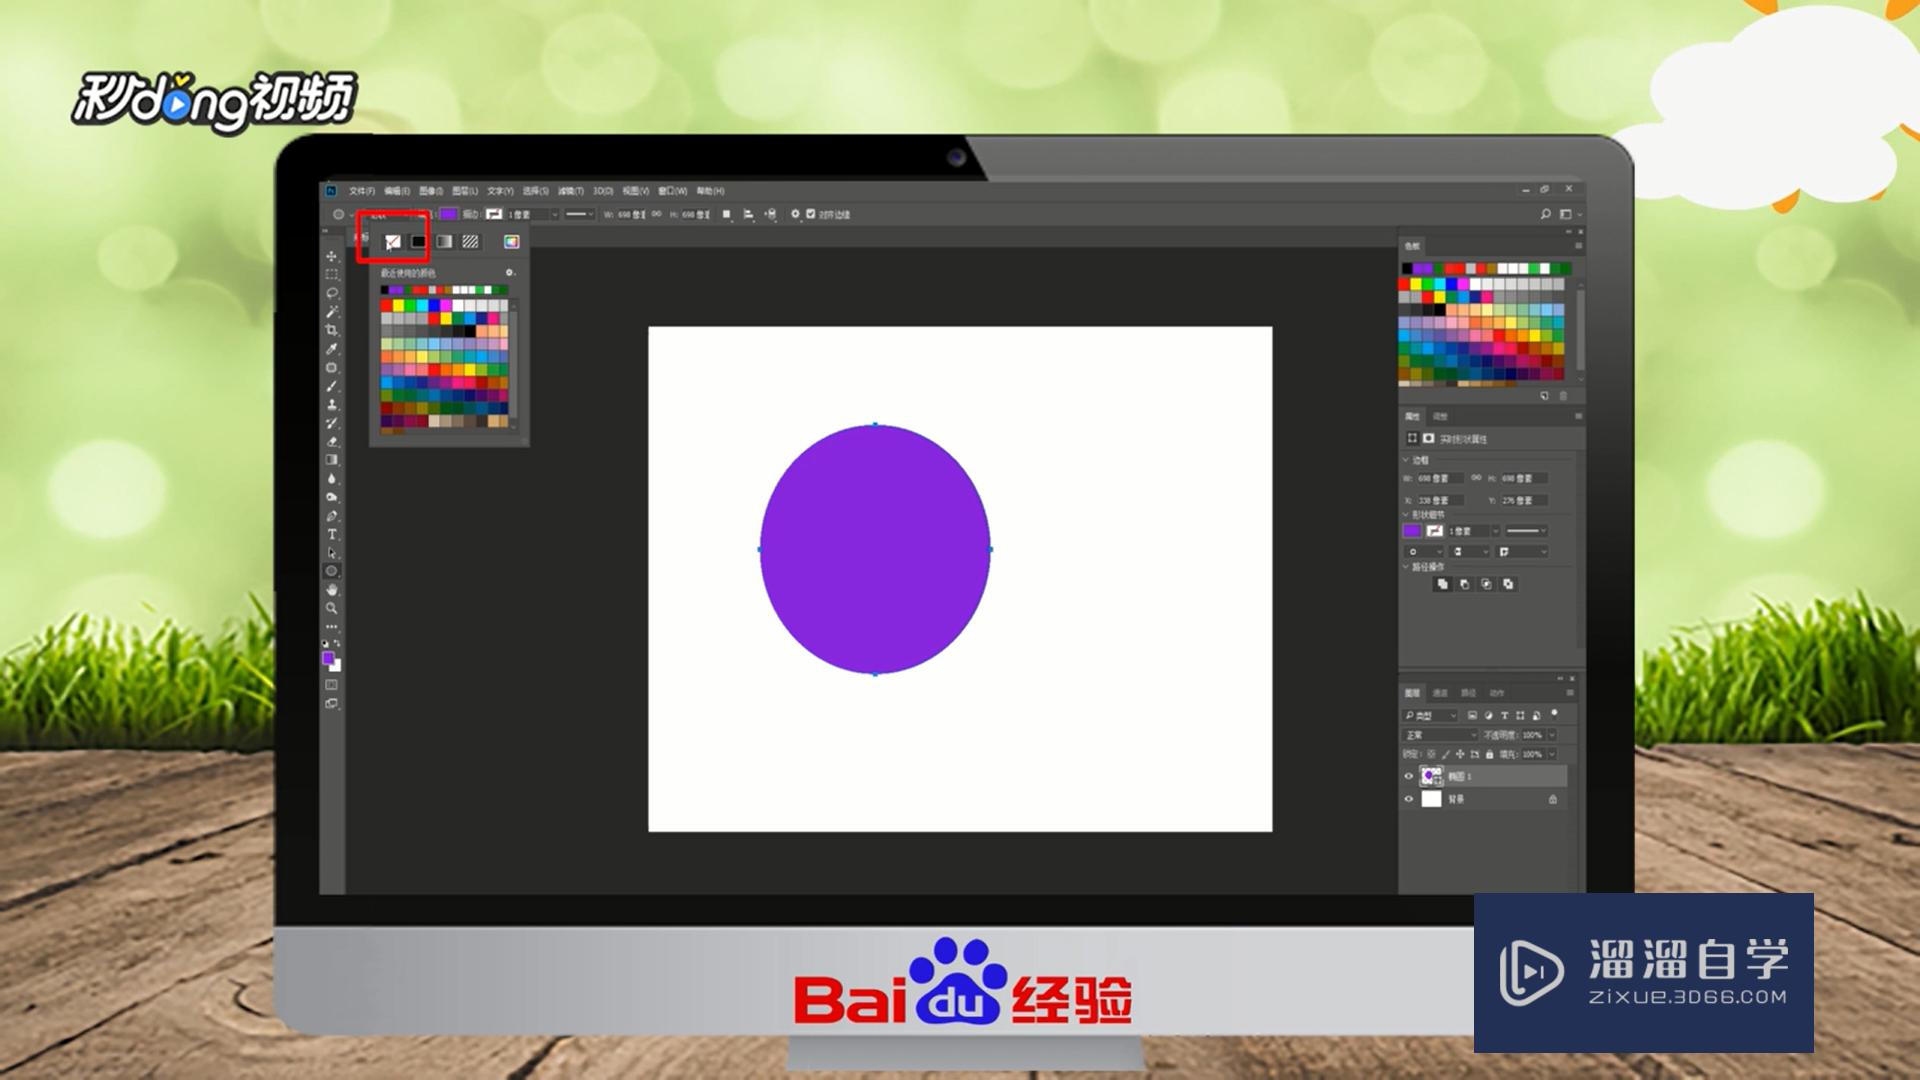The image size is (1920, 1080).
Task: Hide the Background layer
Action: (x=1409, y=799)
